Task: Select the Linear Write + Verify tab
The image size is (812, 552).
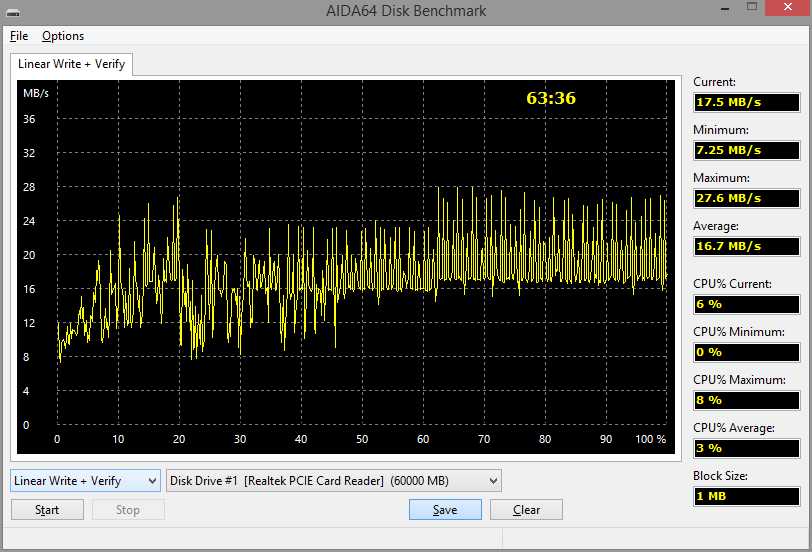Action: click(x=70, y=64)
